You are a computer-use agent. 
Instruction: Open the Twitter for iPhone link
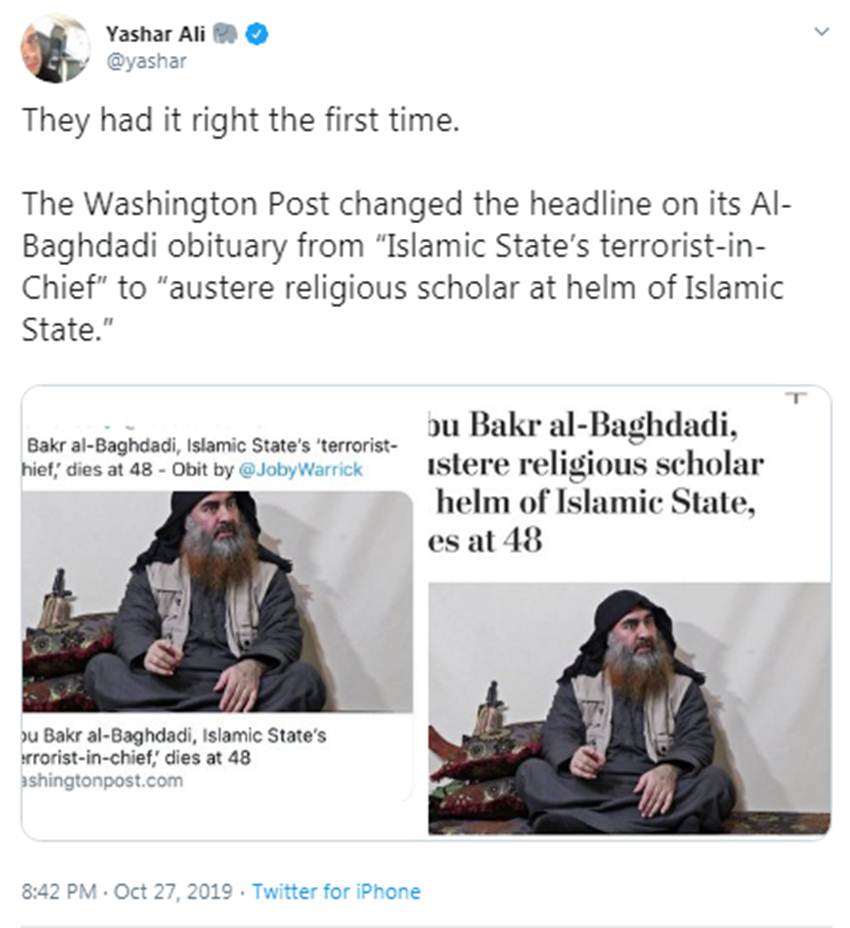(336, 891)
